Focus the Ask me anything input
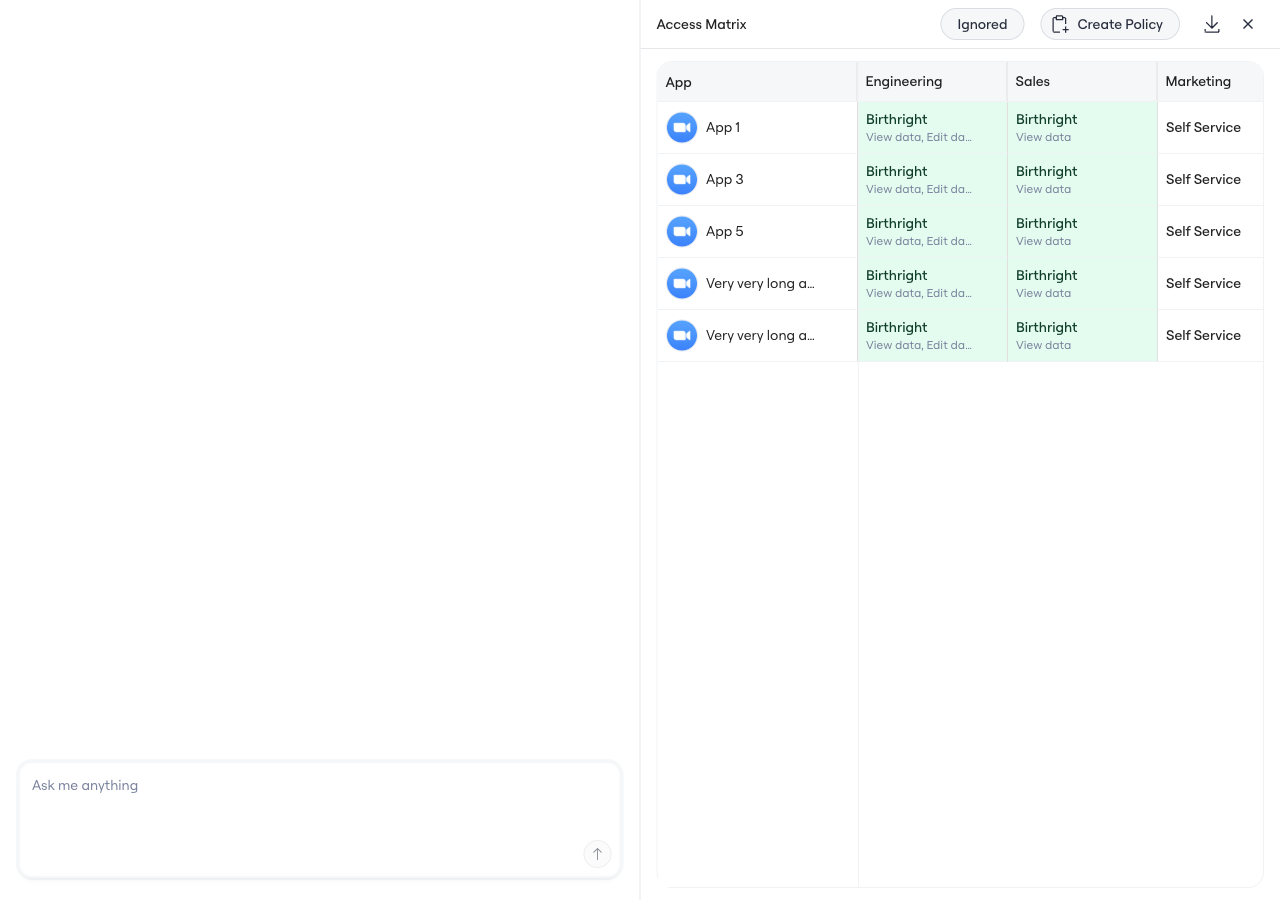 (320, 820)
